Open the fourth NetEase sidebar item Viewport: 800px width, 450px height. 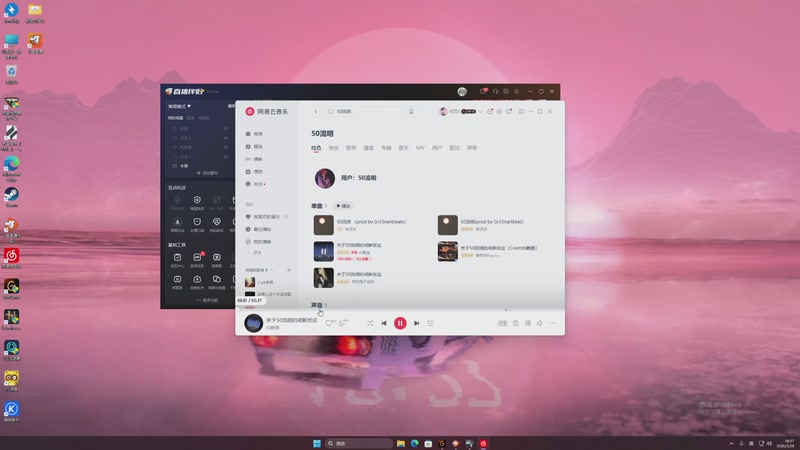point(254,171)
